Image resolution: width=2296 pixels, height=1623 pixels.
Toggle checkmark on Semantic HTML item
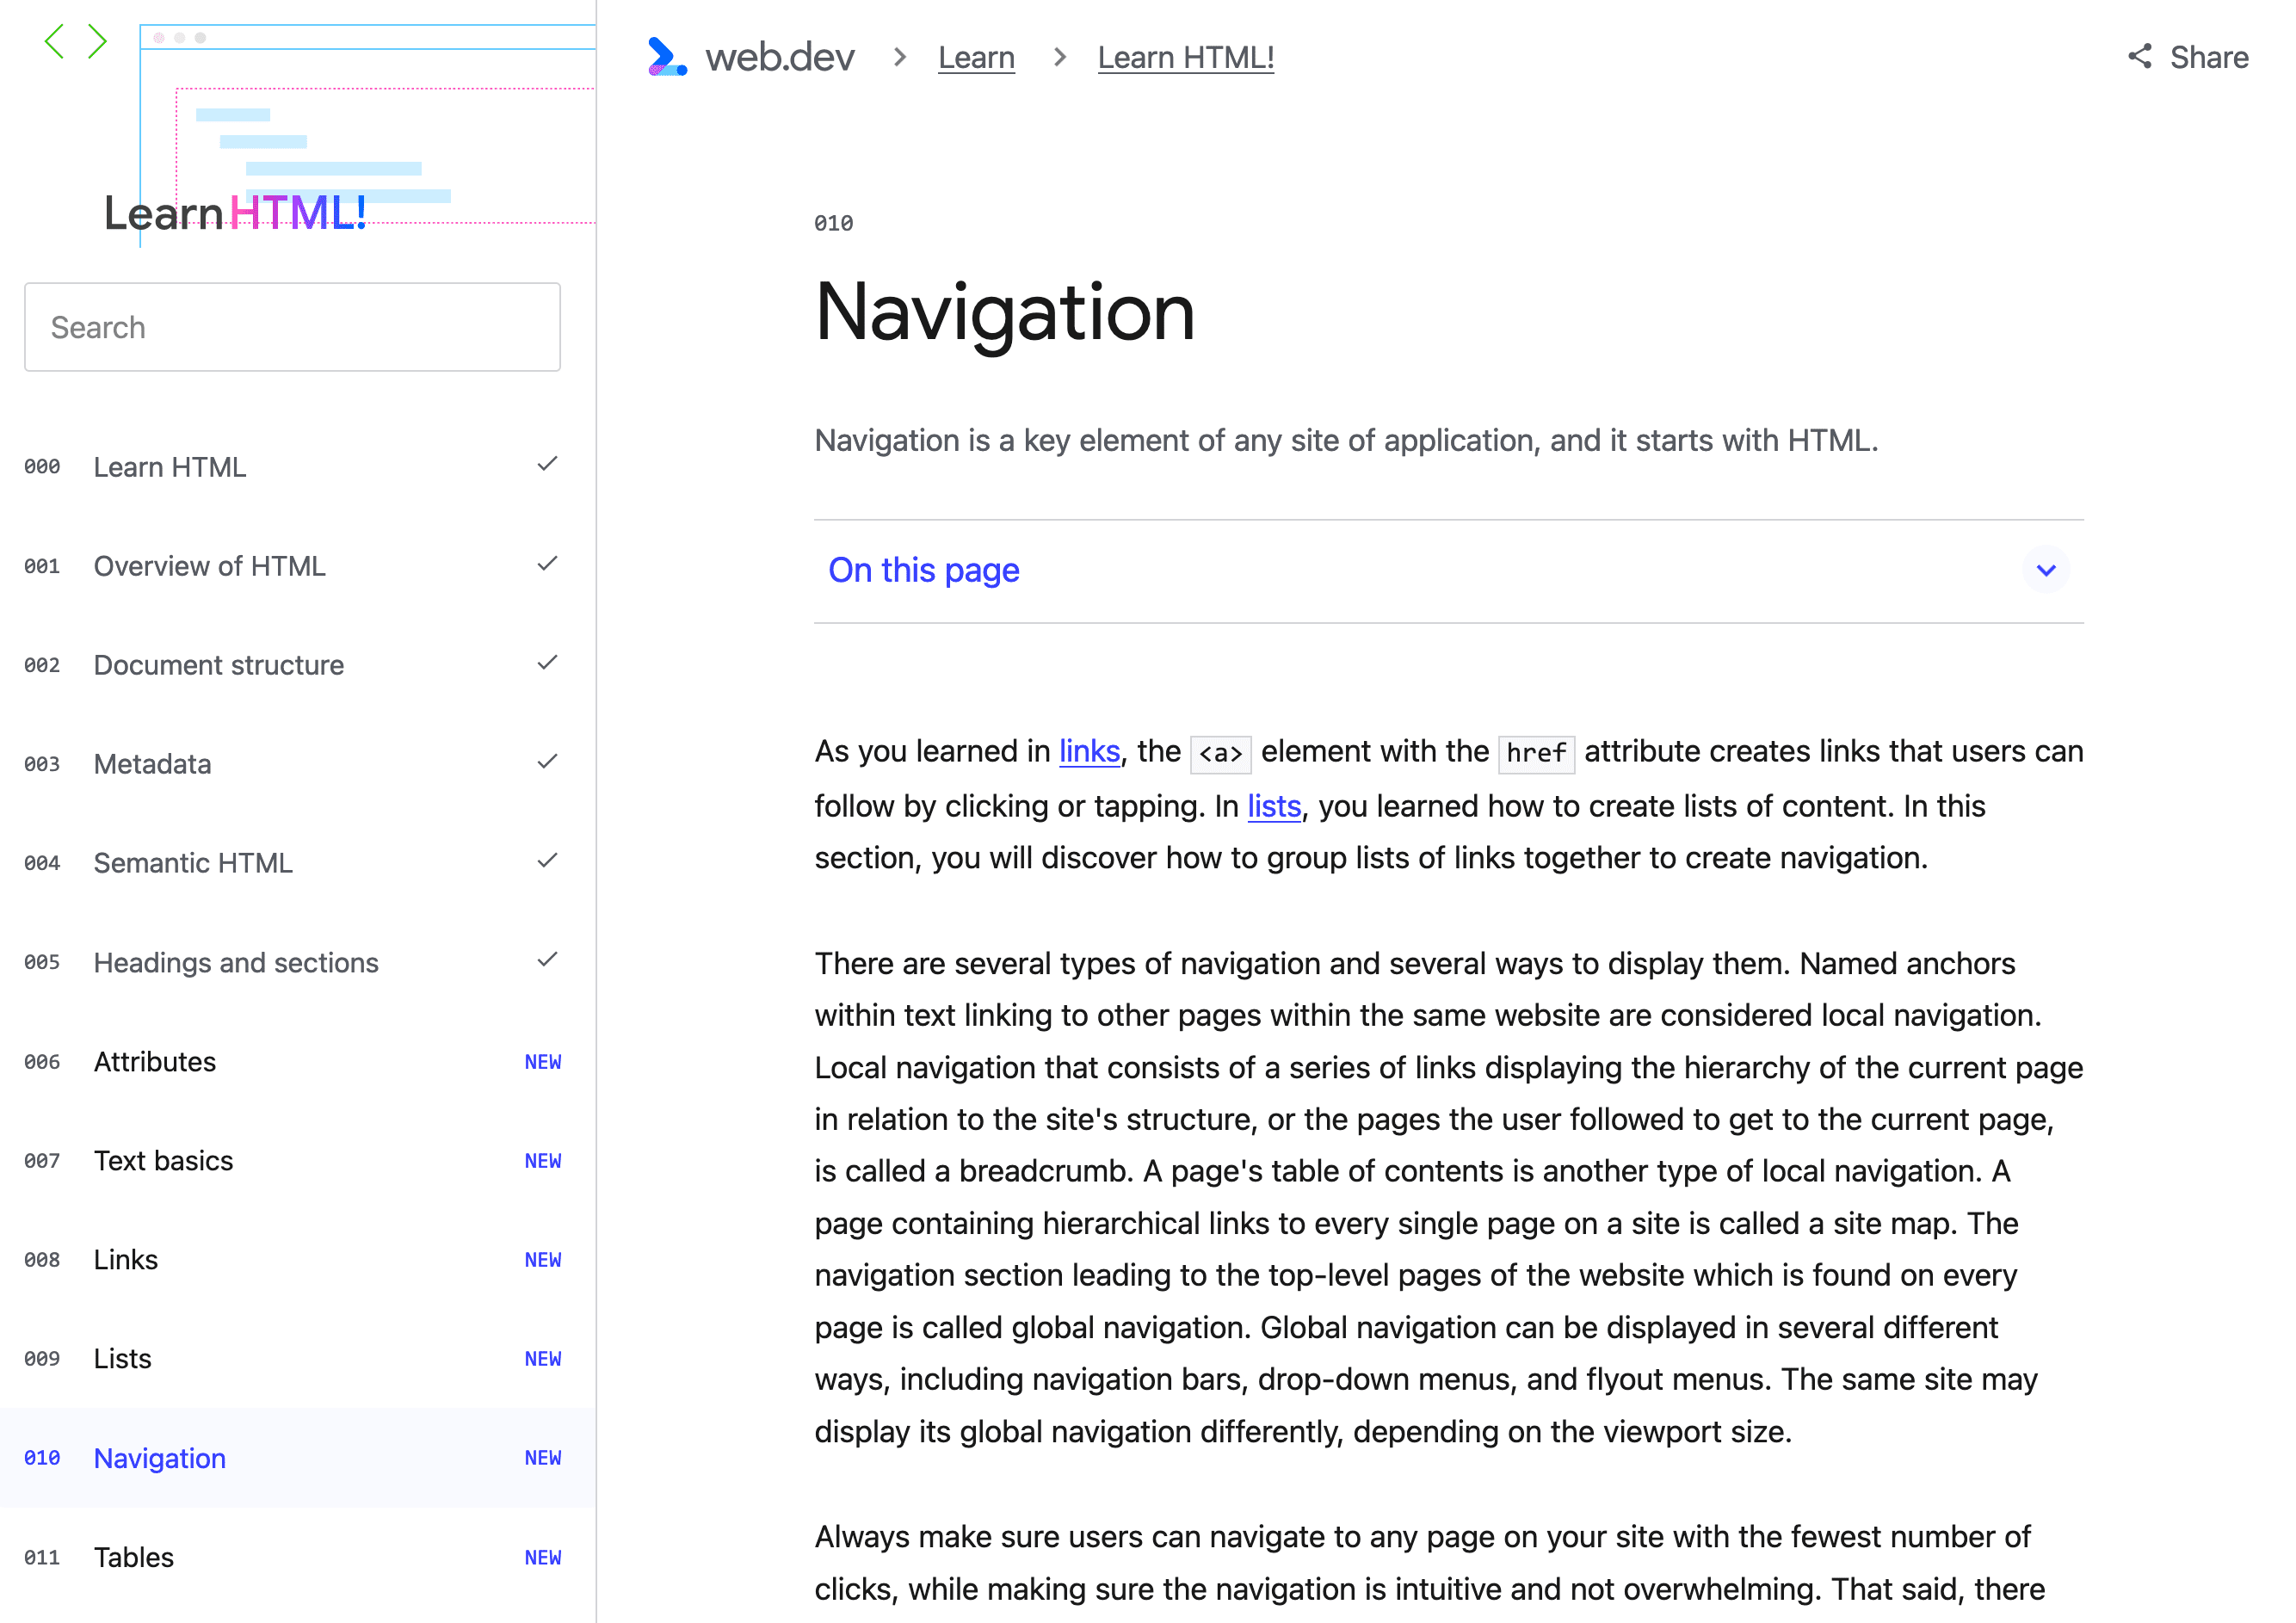click(x=546, y=862)
